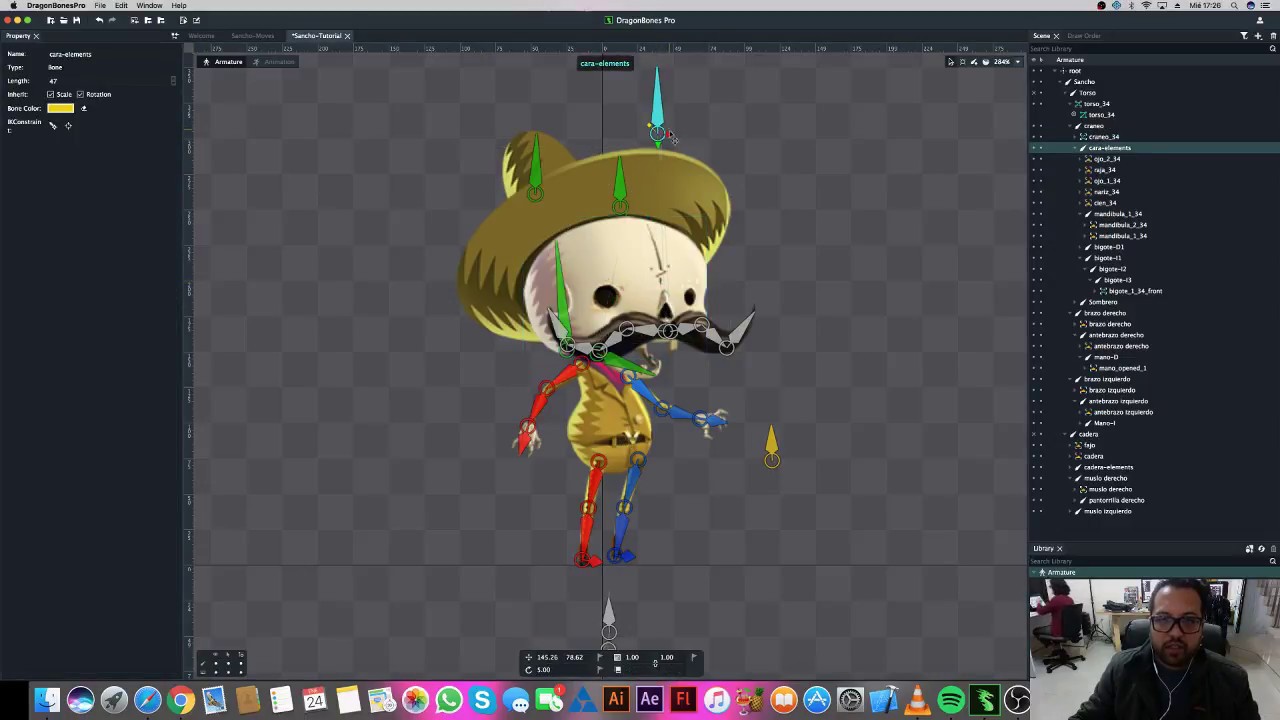
Task: Switch to Animation mode button
Action: pyautogui.click(x=273, y=62)
